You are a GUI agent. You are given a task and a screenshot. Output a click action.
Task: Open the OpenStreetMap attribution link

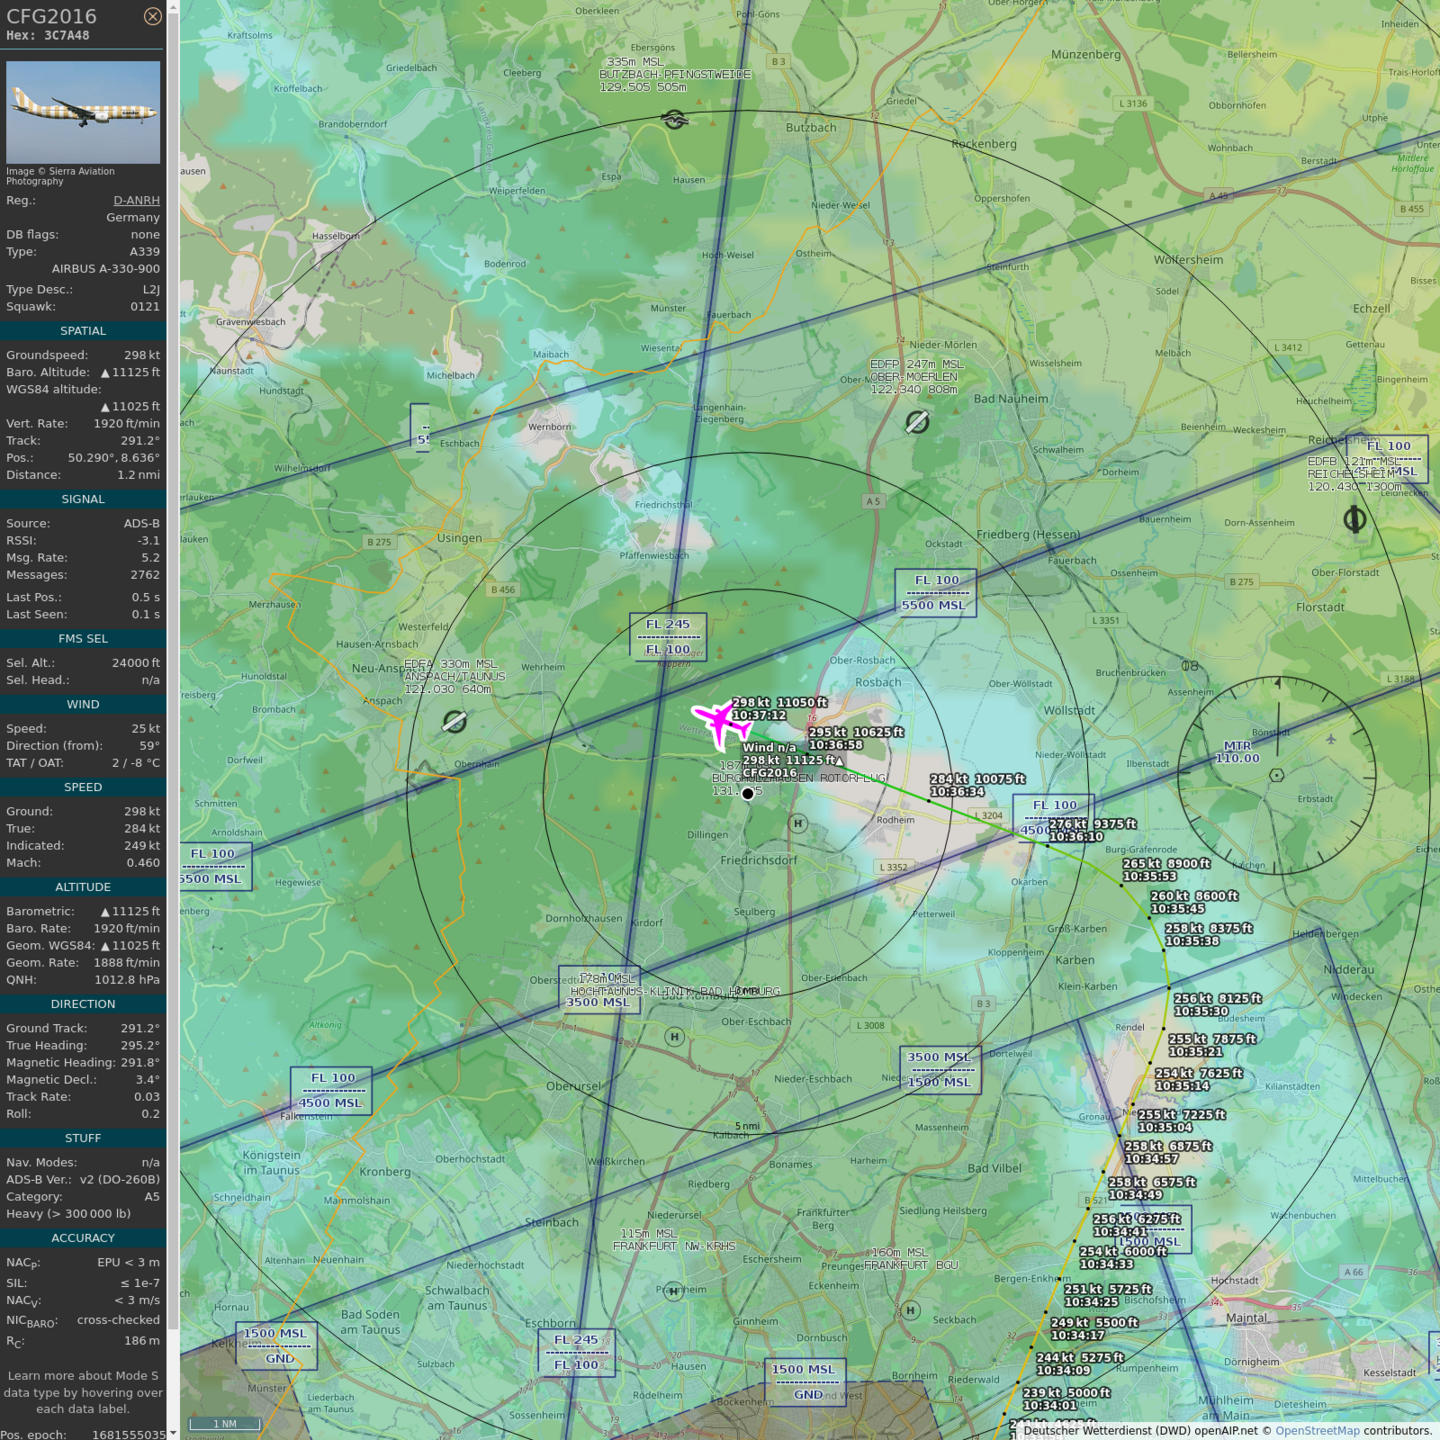coord(1317,1430)
